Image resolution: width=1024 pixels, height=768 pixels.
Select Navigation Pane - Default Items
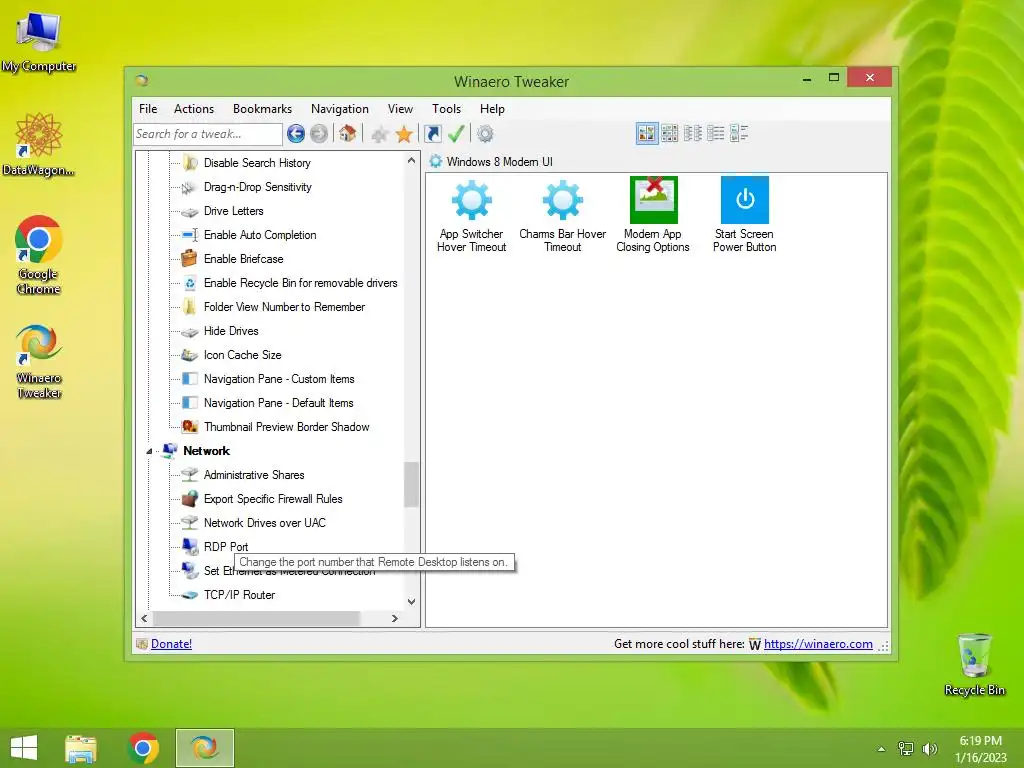278,403
